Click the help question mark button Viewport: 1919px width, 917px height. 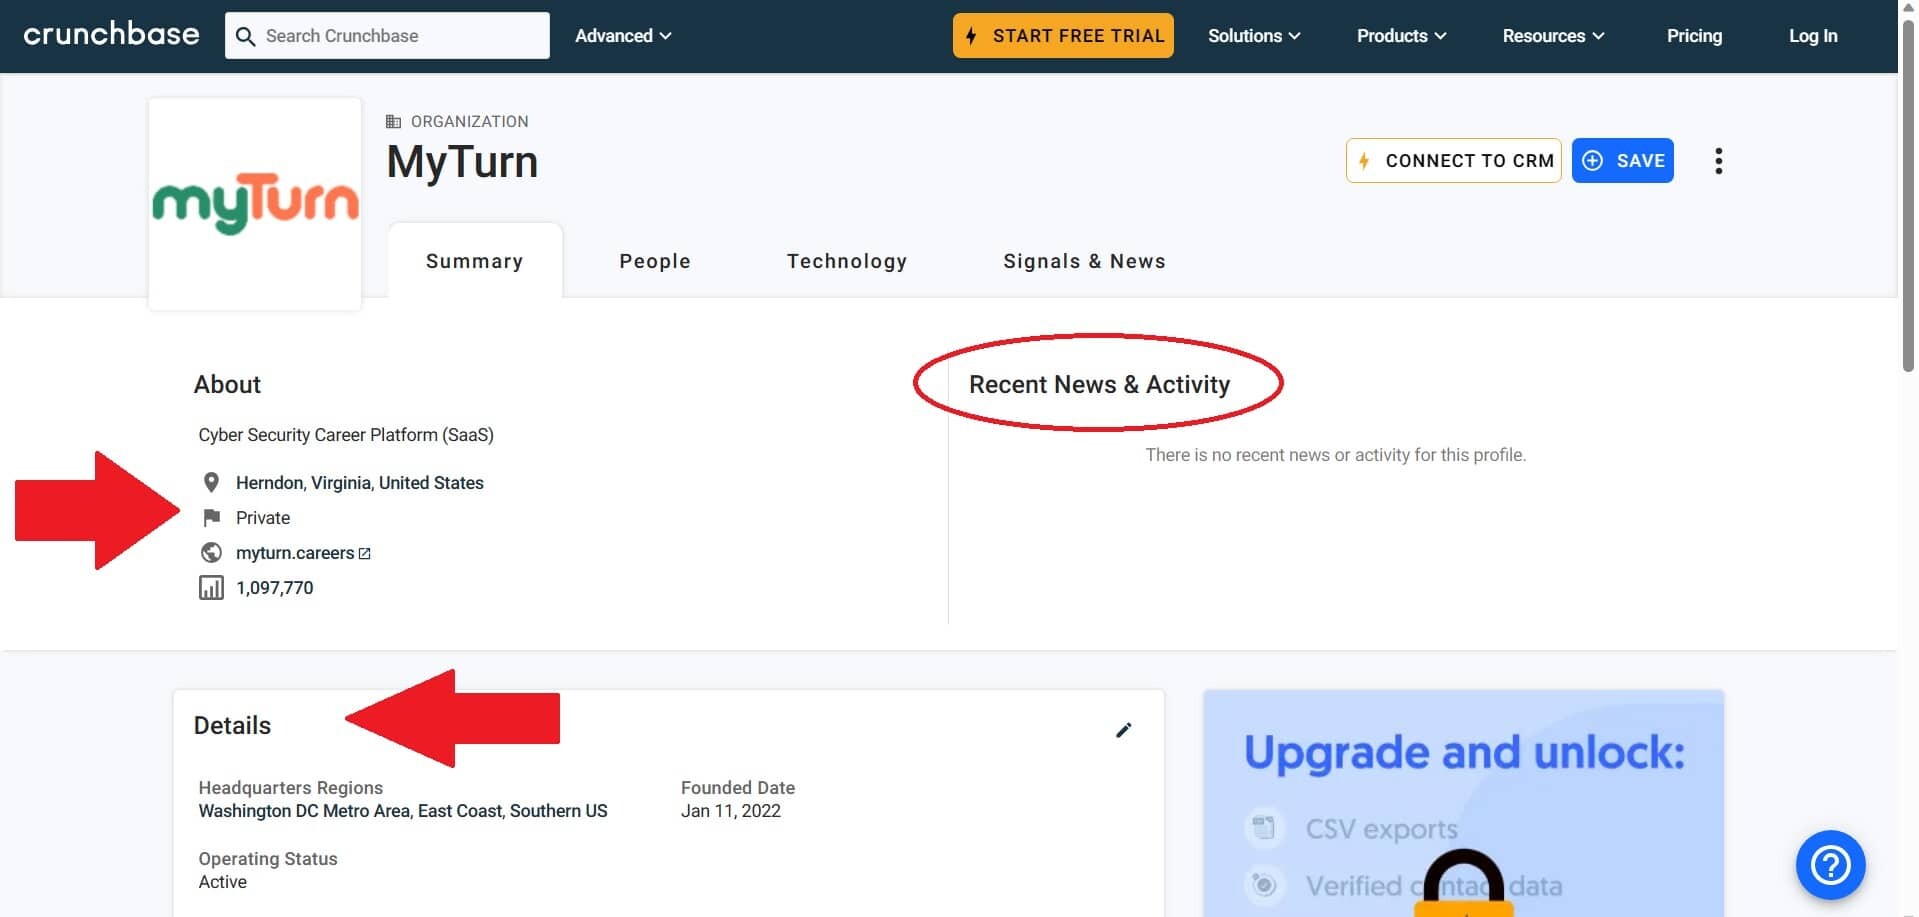(x=1830, y=865)
